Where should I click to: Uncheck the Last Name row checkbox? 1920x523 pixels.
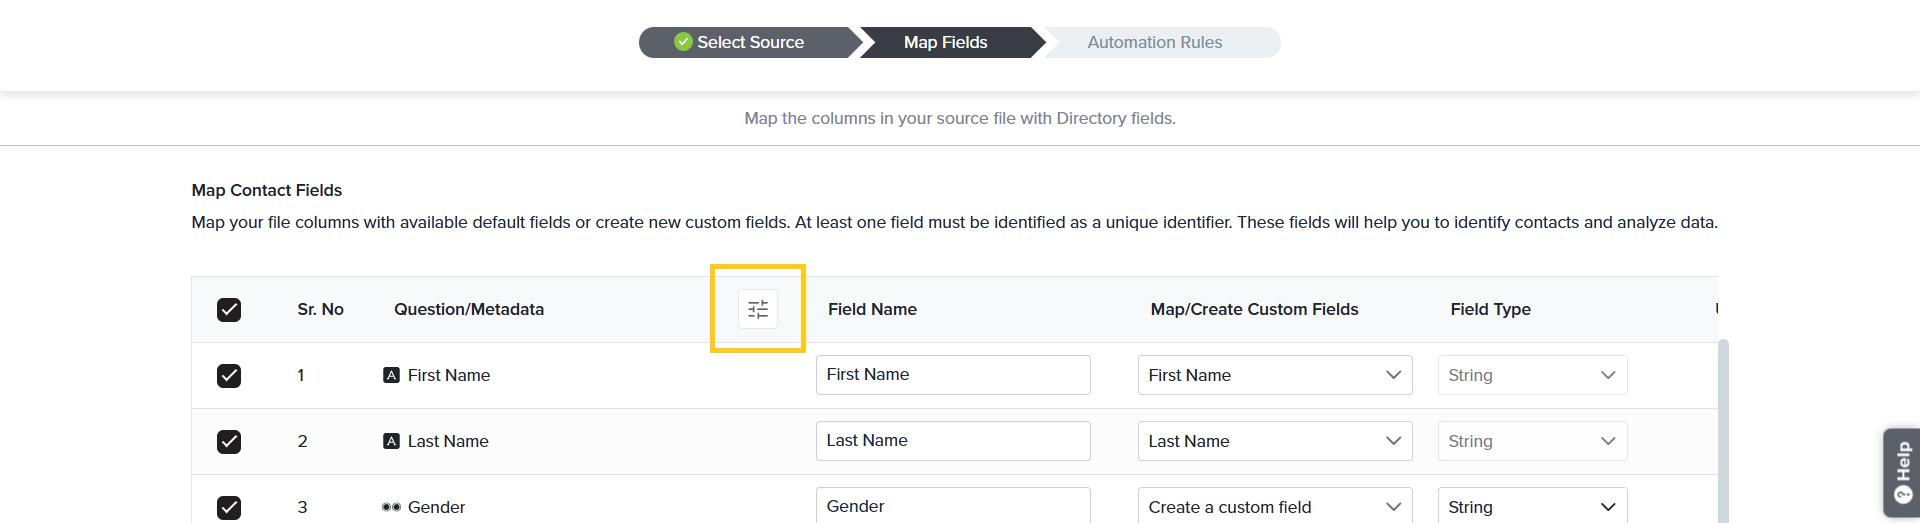(x=229, y=442)
